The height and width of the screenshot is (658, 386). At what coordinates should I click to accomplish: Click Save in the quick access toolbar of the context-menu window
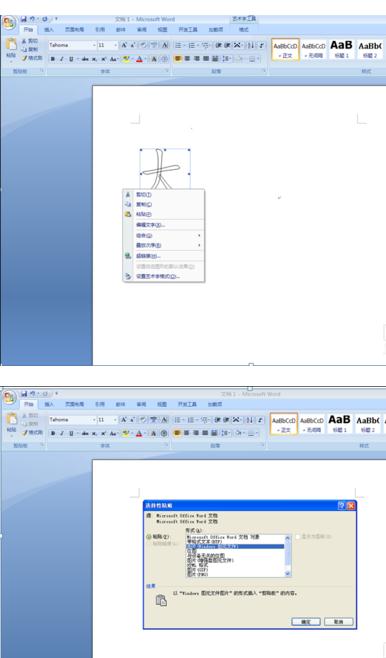click(24, 19)
